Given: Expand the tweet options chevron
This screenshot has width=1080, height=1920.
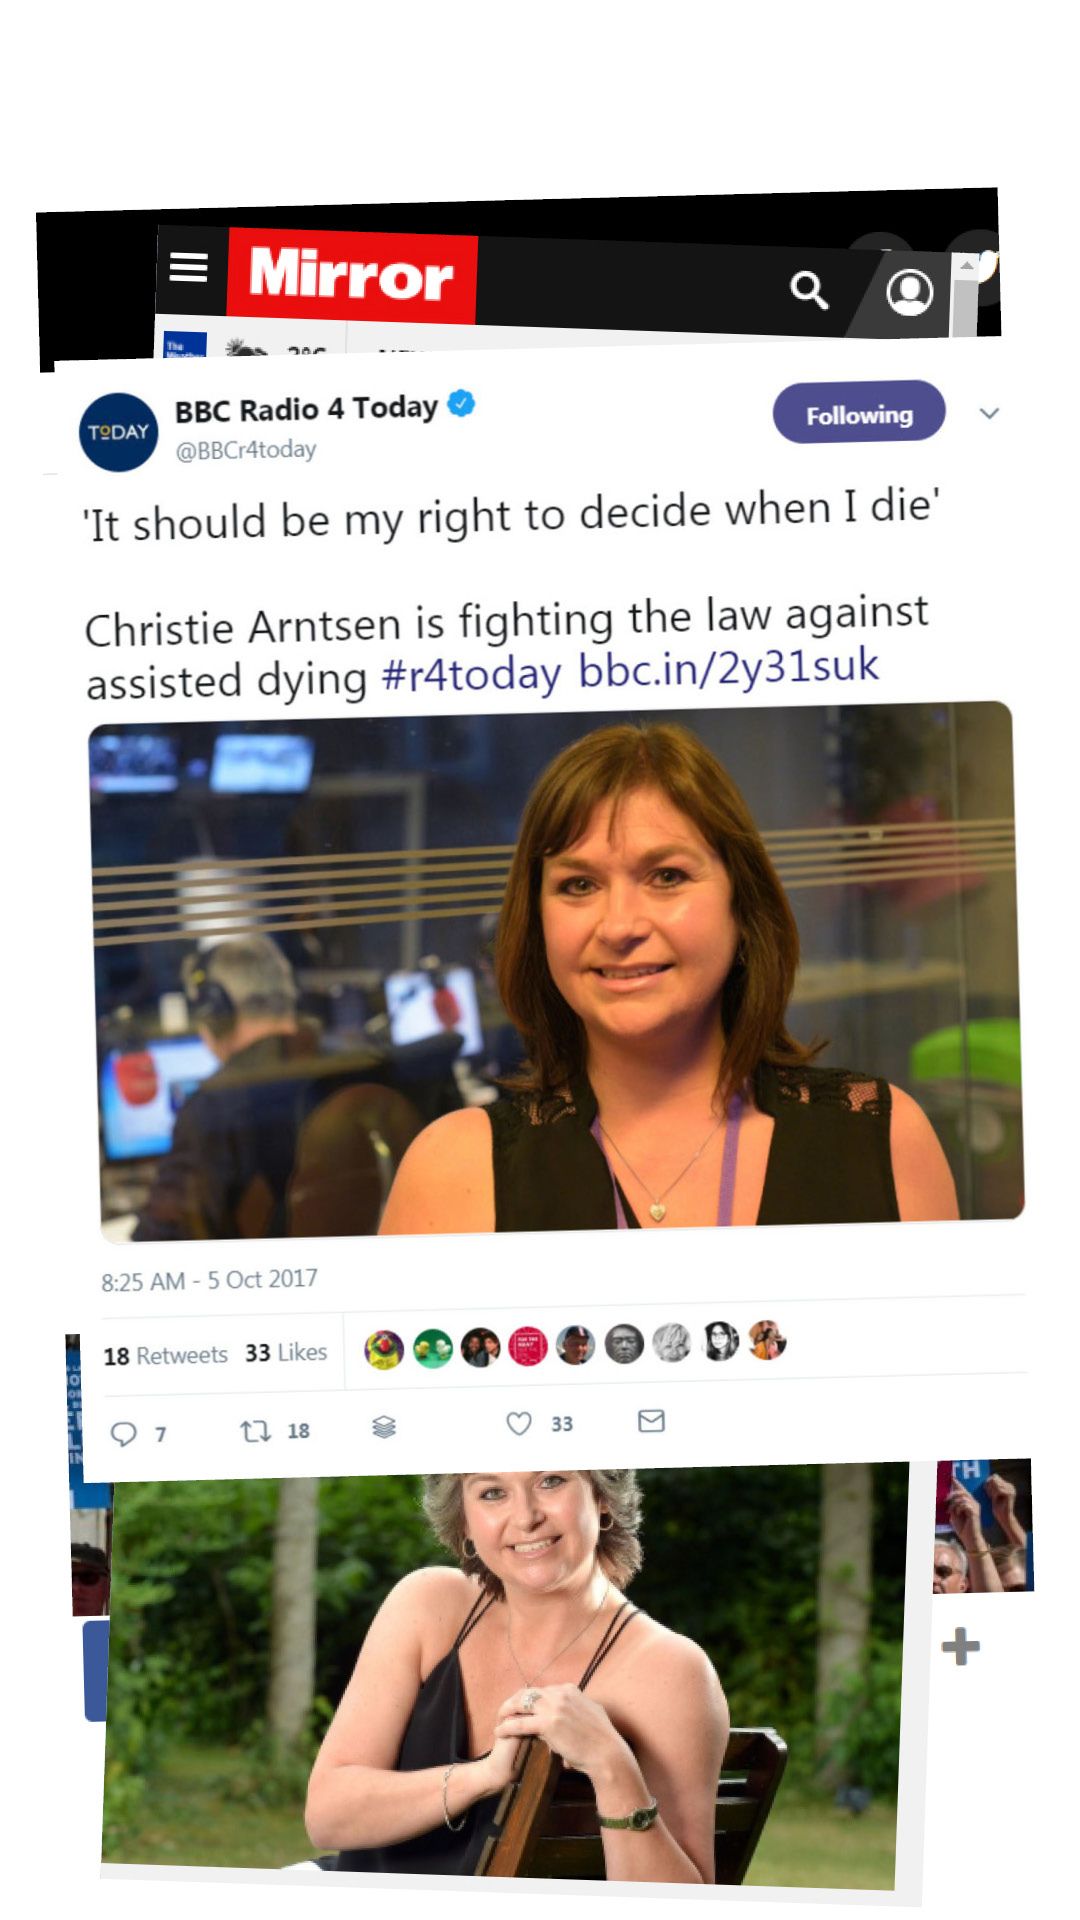Looking at the screenshot, I should click(x=989, y=413).
